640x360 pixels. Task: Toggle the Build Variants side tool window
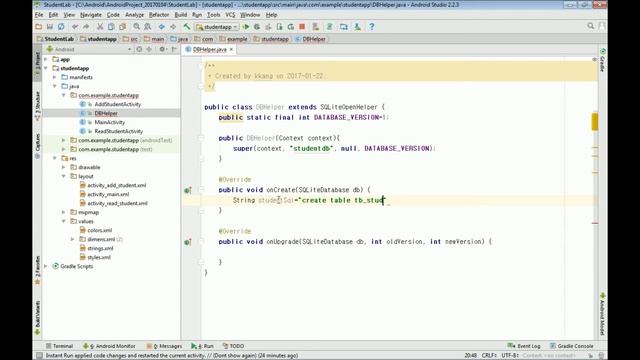(x=38, y=318)
